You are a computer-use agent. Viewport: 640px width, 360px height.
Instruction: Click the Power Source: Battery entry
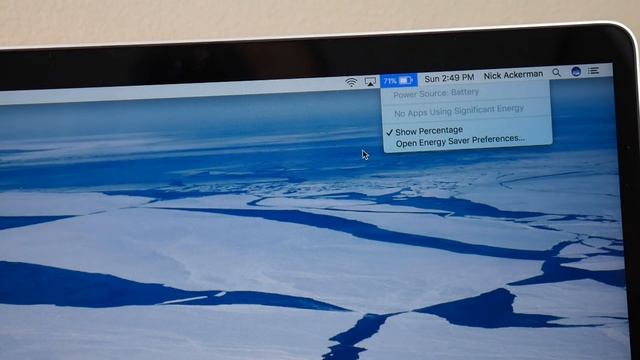(x=436, y=93)
